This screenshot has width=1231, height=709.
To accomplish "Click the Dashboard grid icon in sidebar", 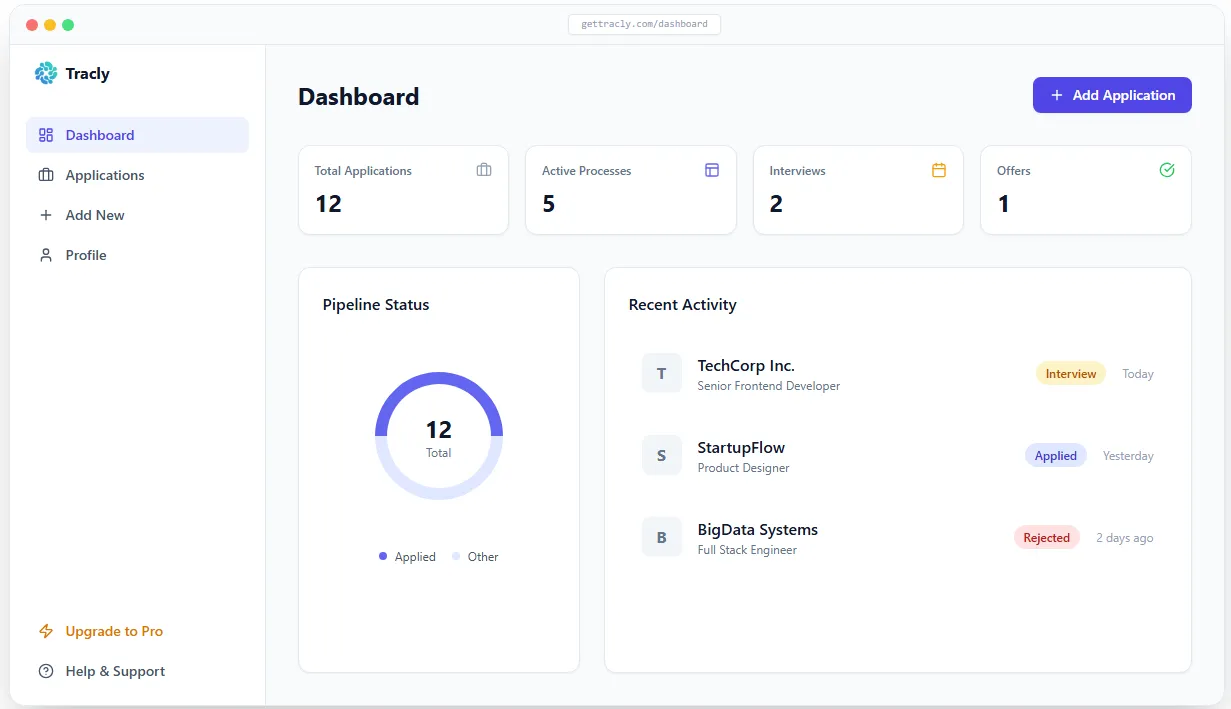I will pyautogui.click(x=46, y=135).
